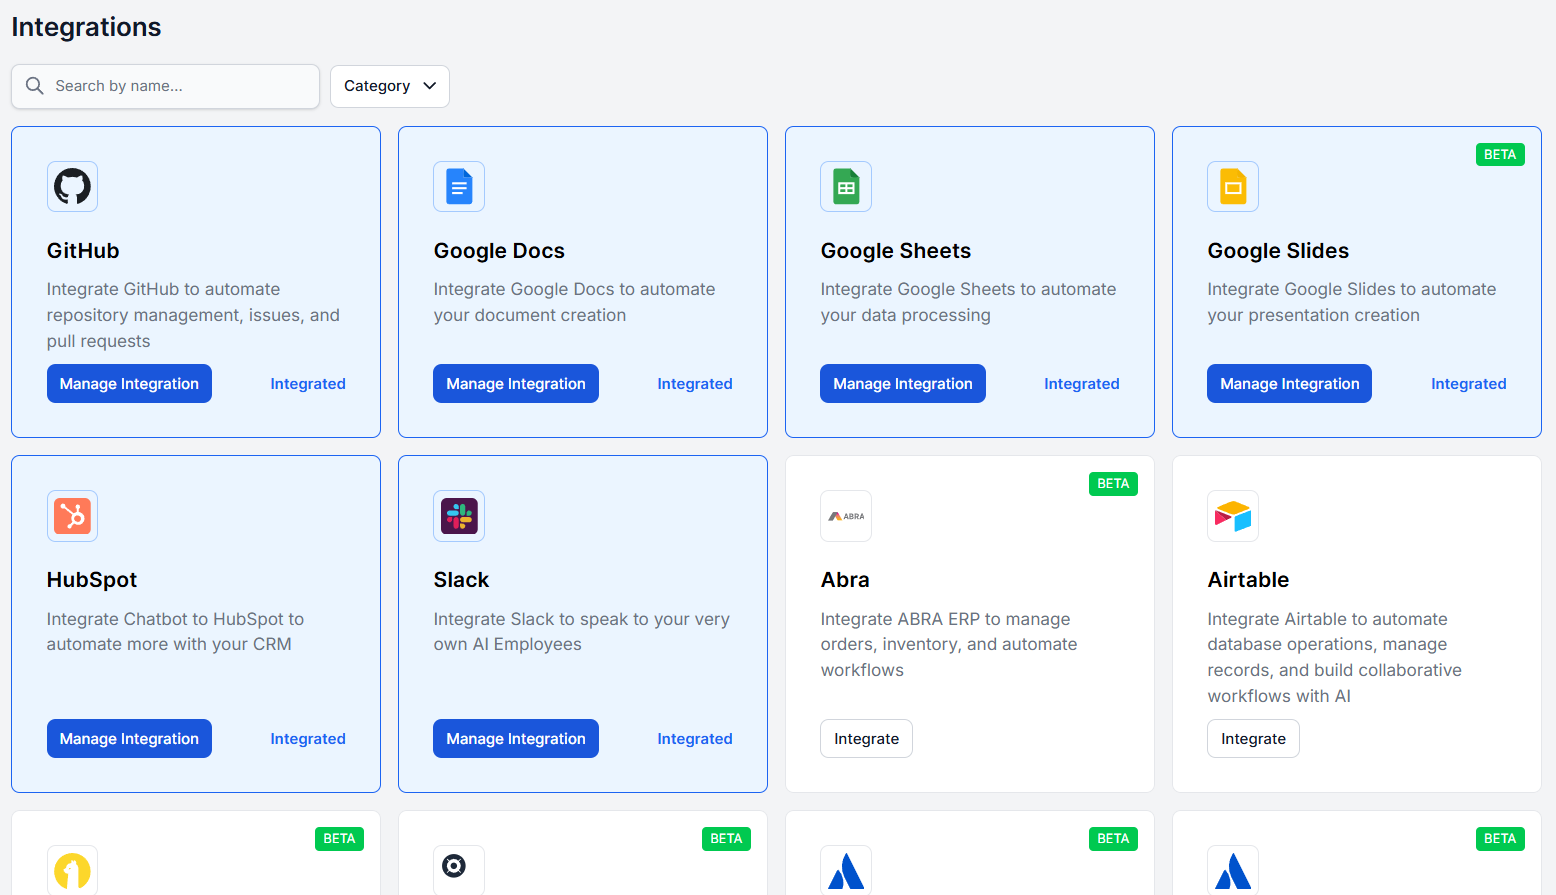1556x895 pixels.
Task: Click the Category dropdown chevron arrow
Action: [x=430, y=86]
